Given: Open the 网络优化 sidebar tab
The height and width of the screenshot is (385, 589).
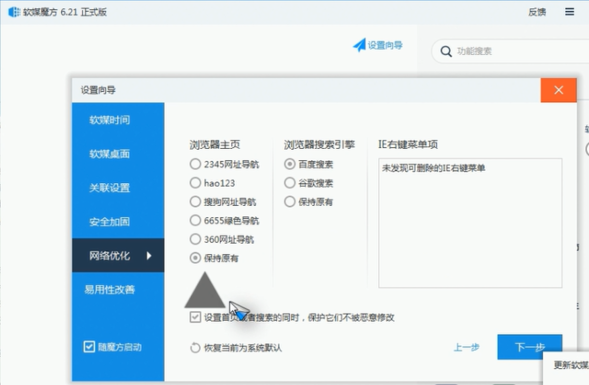Looking at the screenshot, I should click(118, 255).
